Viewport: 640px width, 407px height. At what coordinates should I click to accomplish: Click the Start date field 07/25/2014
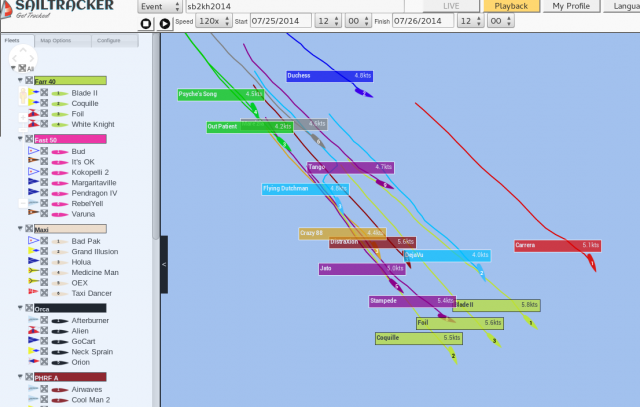[x=281, y=21]
